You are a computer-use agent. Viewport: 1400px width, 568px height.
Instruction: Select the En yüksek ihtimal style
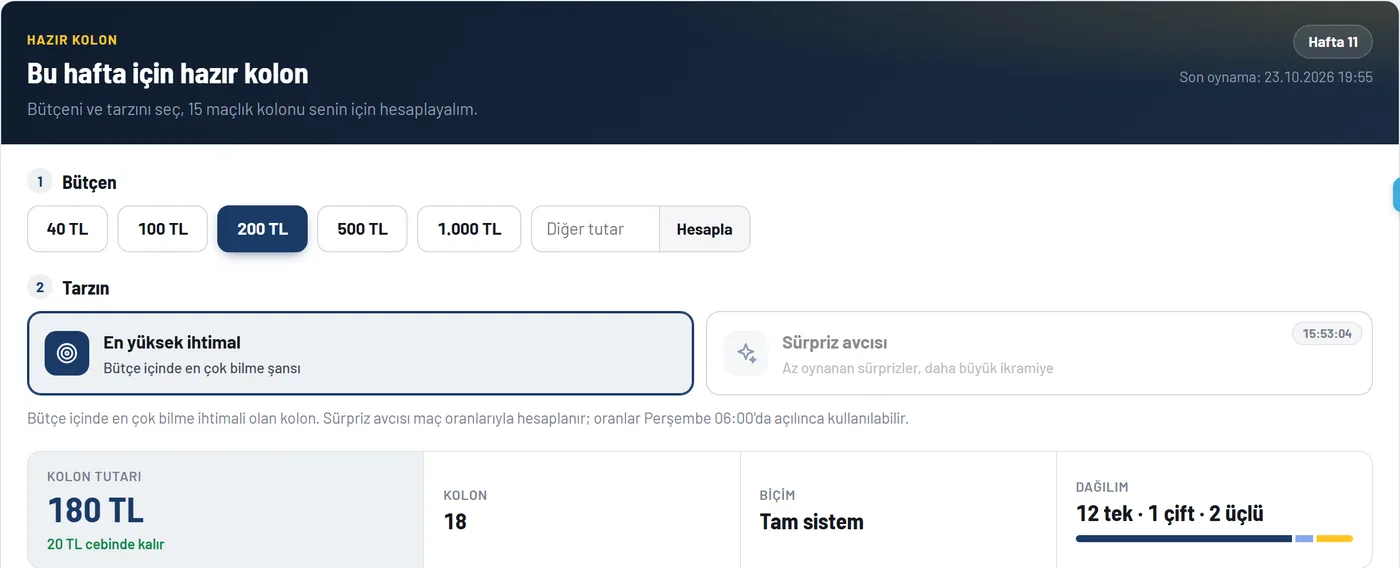pyautogui.click(x=360, y=353)
